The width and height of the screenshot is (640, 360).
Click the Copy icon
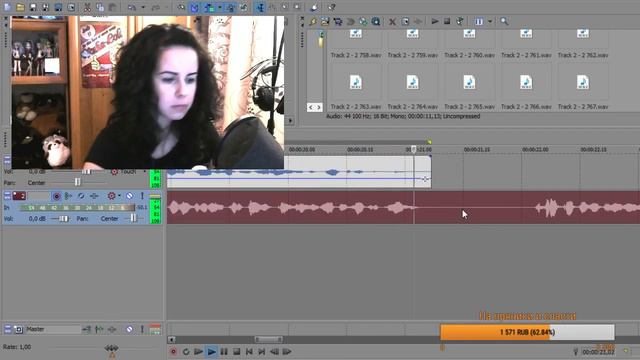click(100, 7)
